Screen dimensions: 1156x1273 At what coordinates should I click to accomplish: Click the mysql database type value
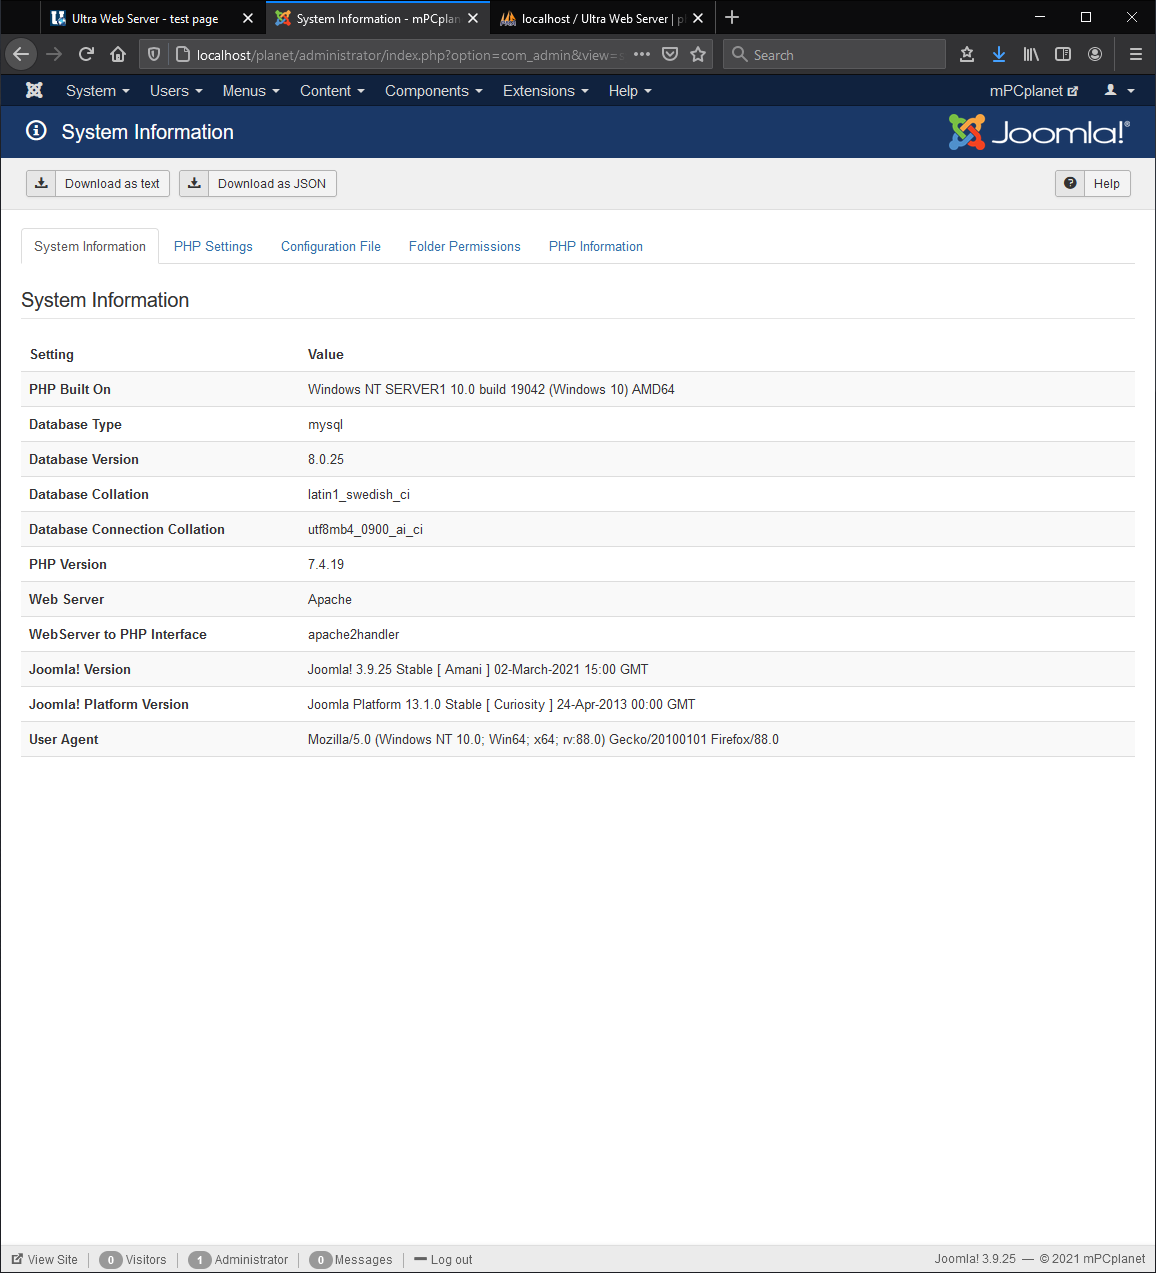tap(325, 424)
